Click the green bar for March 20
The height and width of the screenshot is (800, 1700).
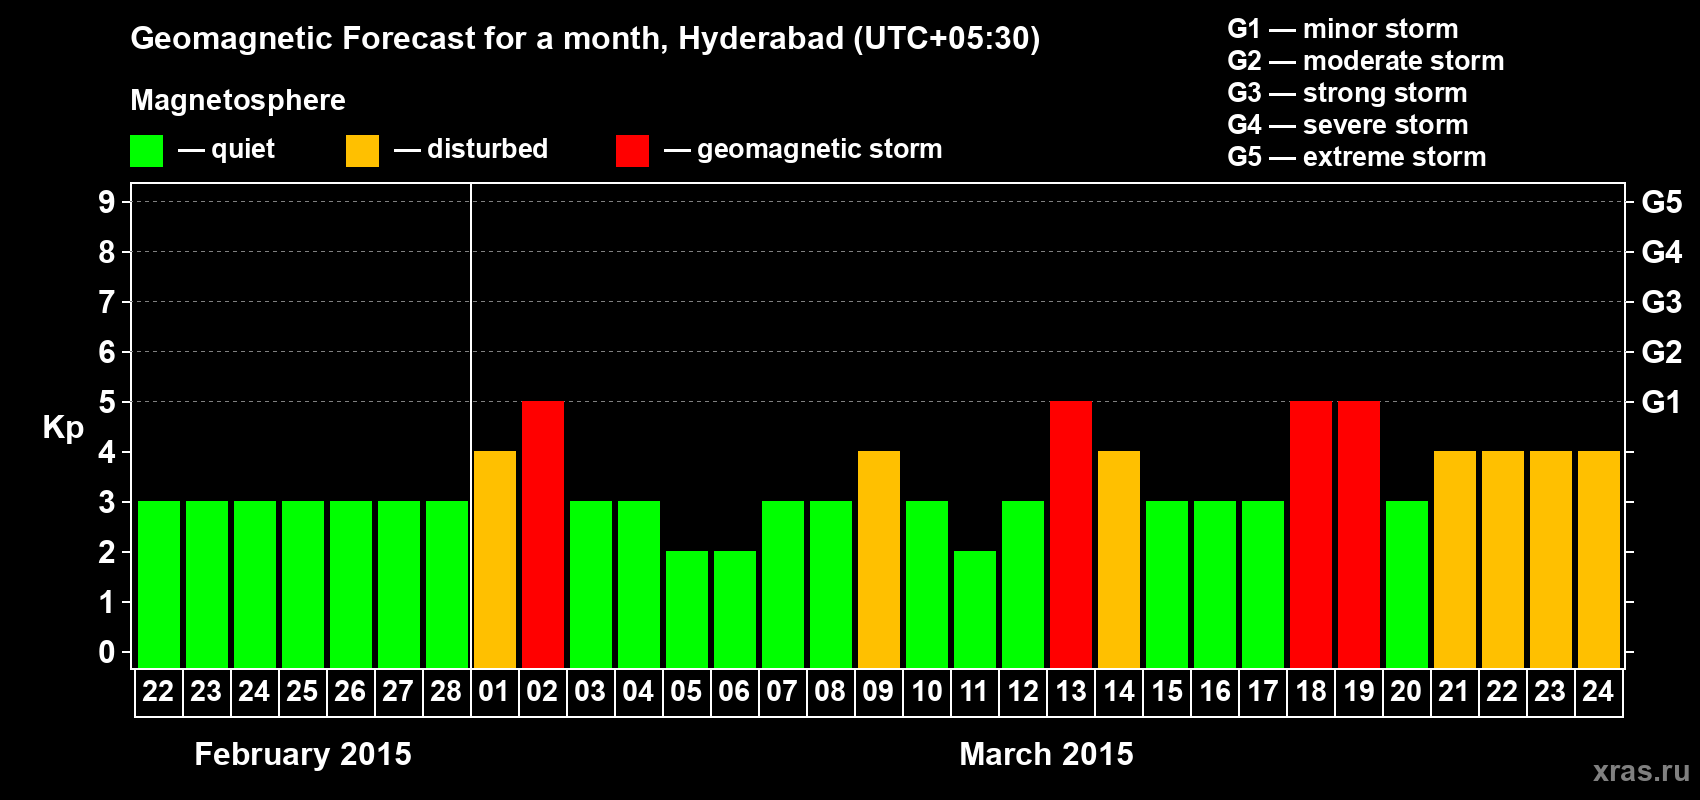(1407, 585)
